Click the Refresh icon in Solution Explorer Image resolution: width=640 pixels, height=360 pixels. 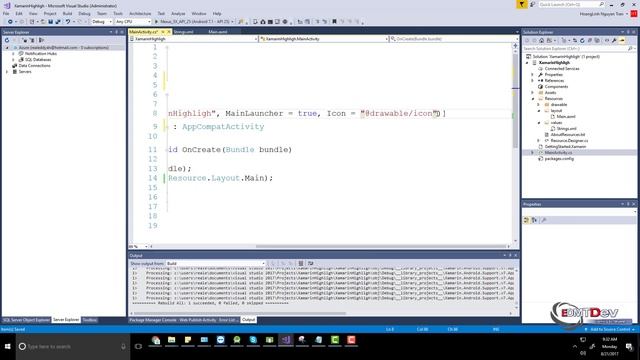(x=582, y=40)
